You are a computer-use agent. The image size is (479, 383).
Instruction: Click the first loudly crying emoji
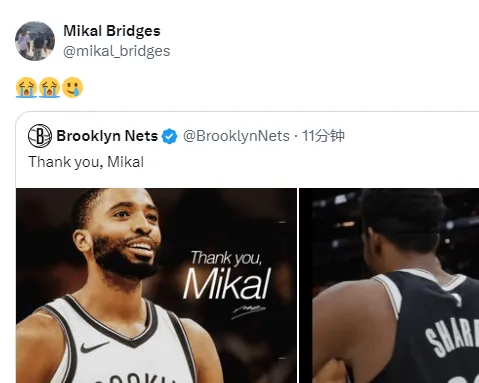click(26, 88)
